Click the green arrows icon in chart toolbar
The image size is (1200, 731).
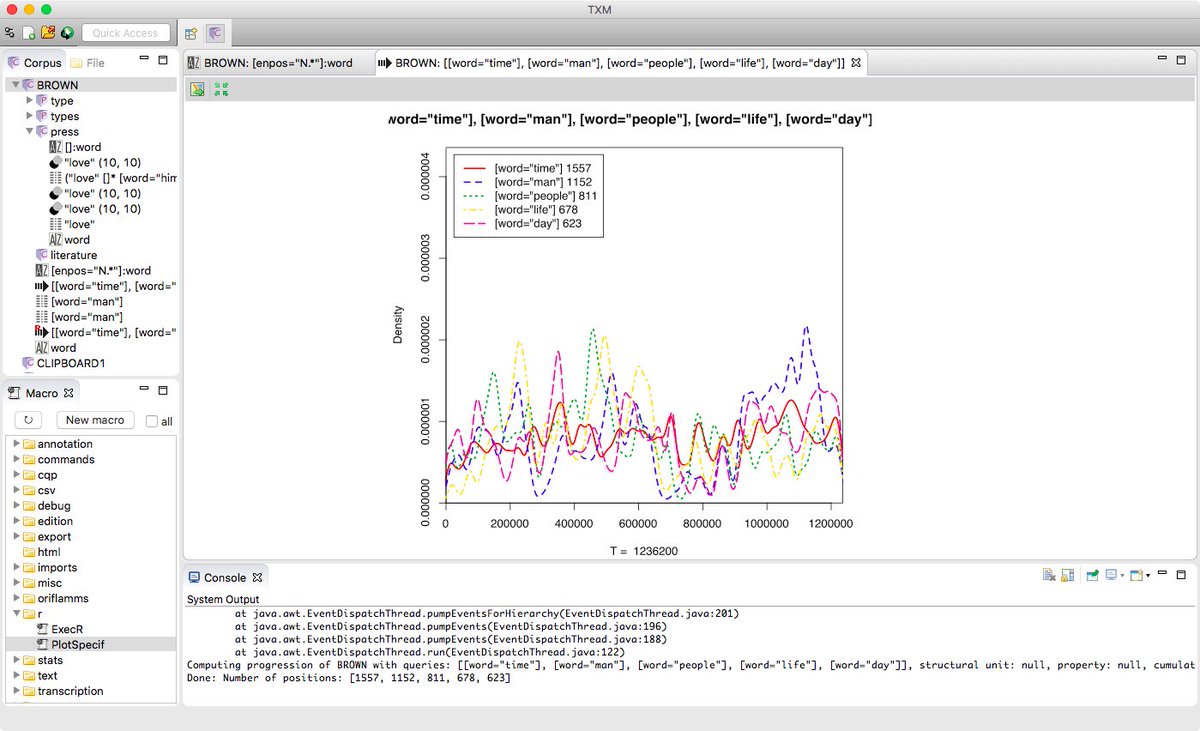click(x=220, y=89)
